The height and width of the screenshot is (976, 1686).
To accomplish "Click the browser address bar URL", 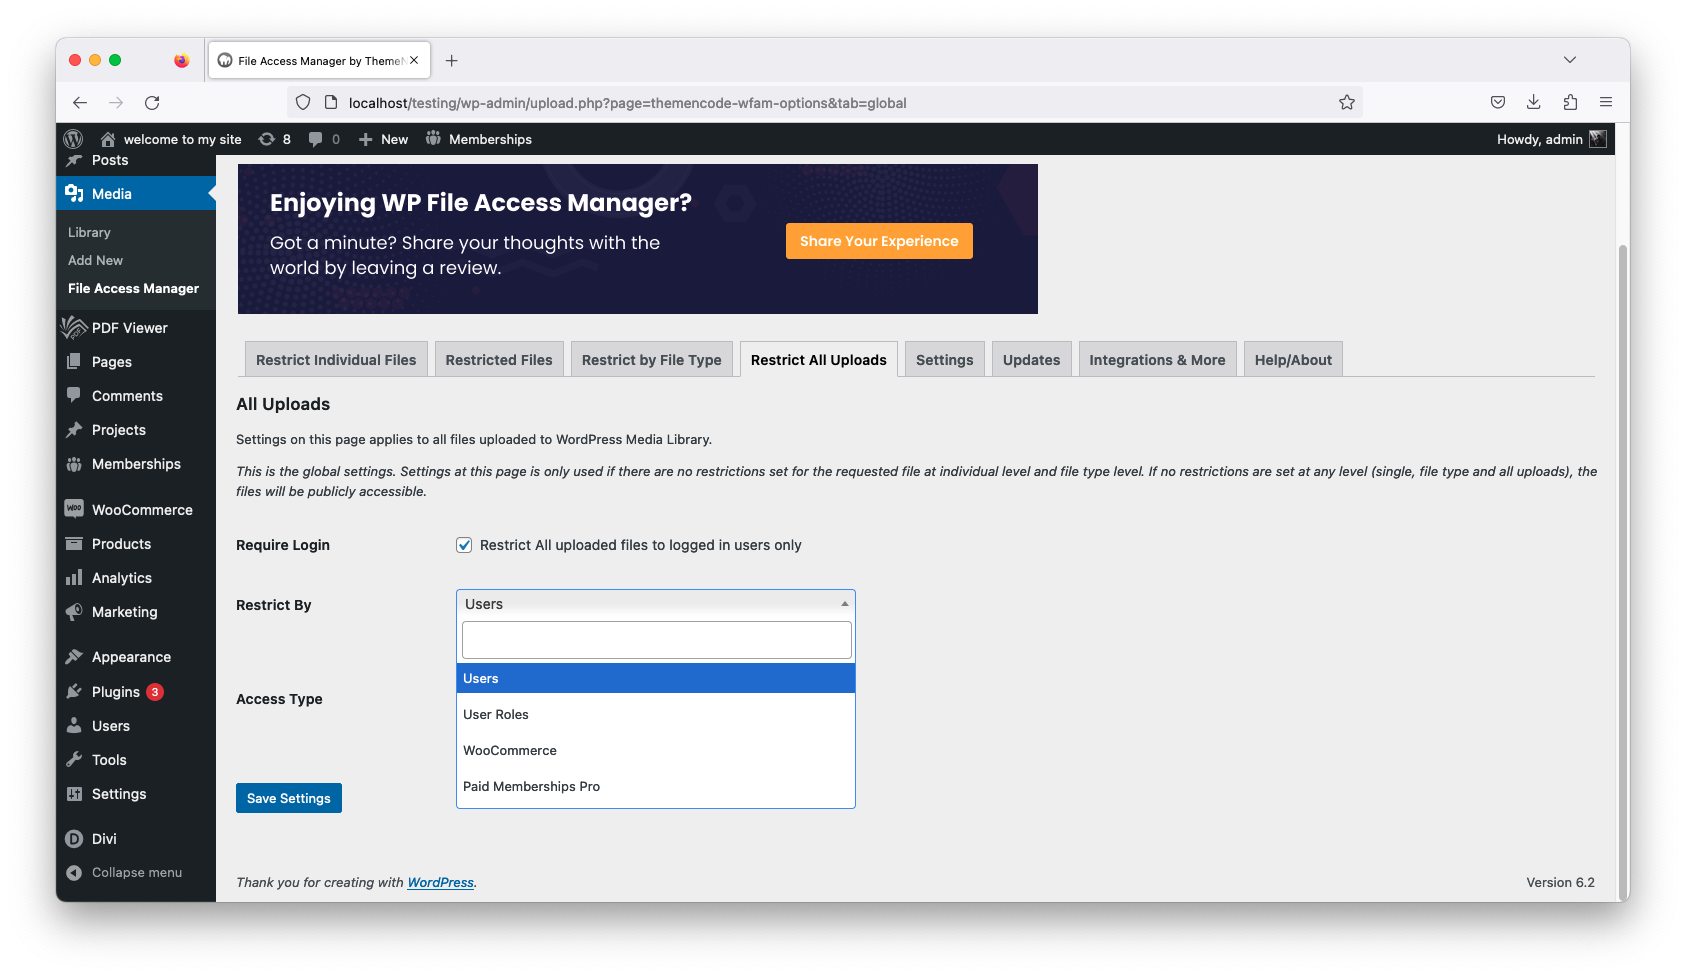I will pos(628,102).
